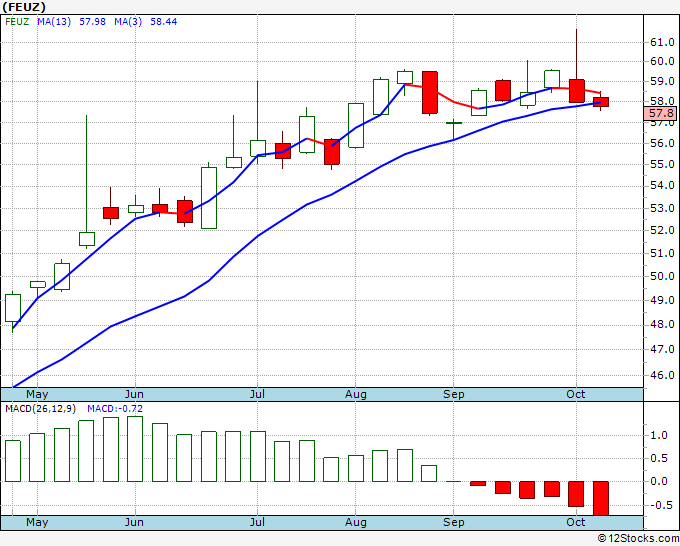Select the MA(13) legend label
Viewport: 680px width, 546px height.
click(x=54, y=22)
